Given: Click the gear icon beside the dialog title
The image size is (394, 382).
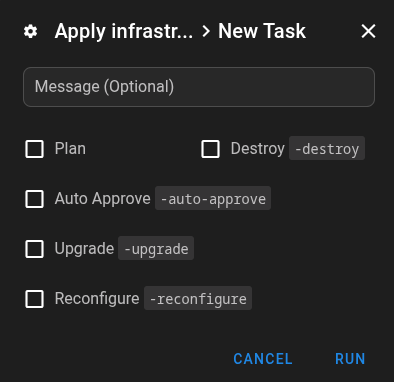Looking at the screenshot, I should pos(31,32).
